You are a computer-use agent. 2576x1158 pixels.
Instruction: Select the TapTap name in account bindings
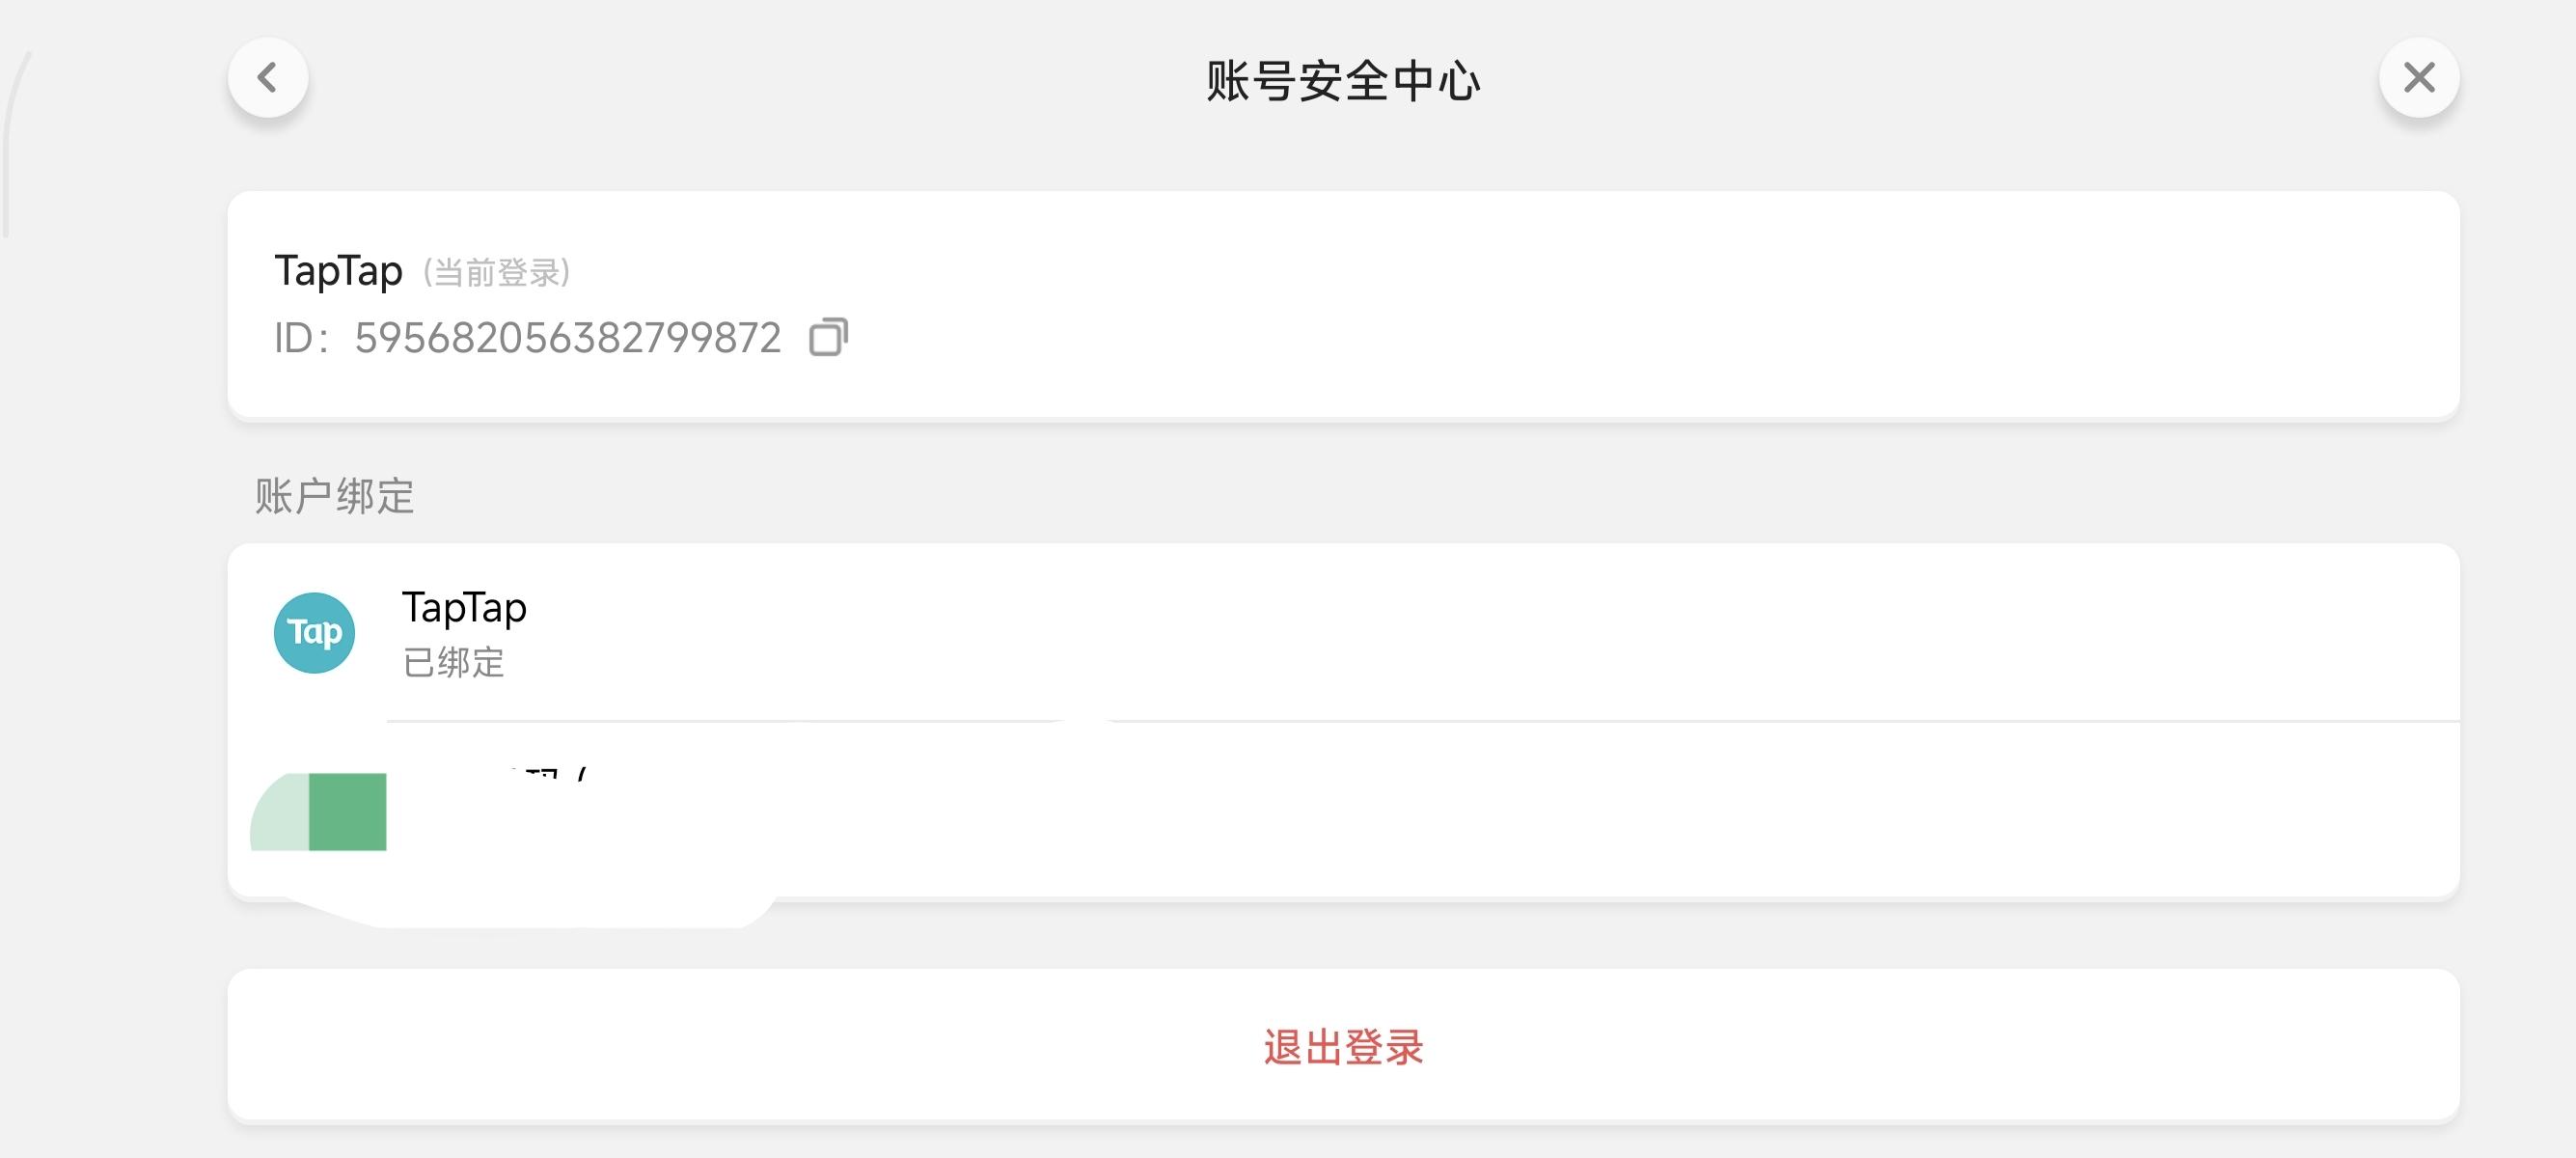(464, 607)
